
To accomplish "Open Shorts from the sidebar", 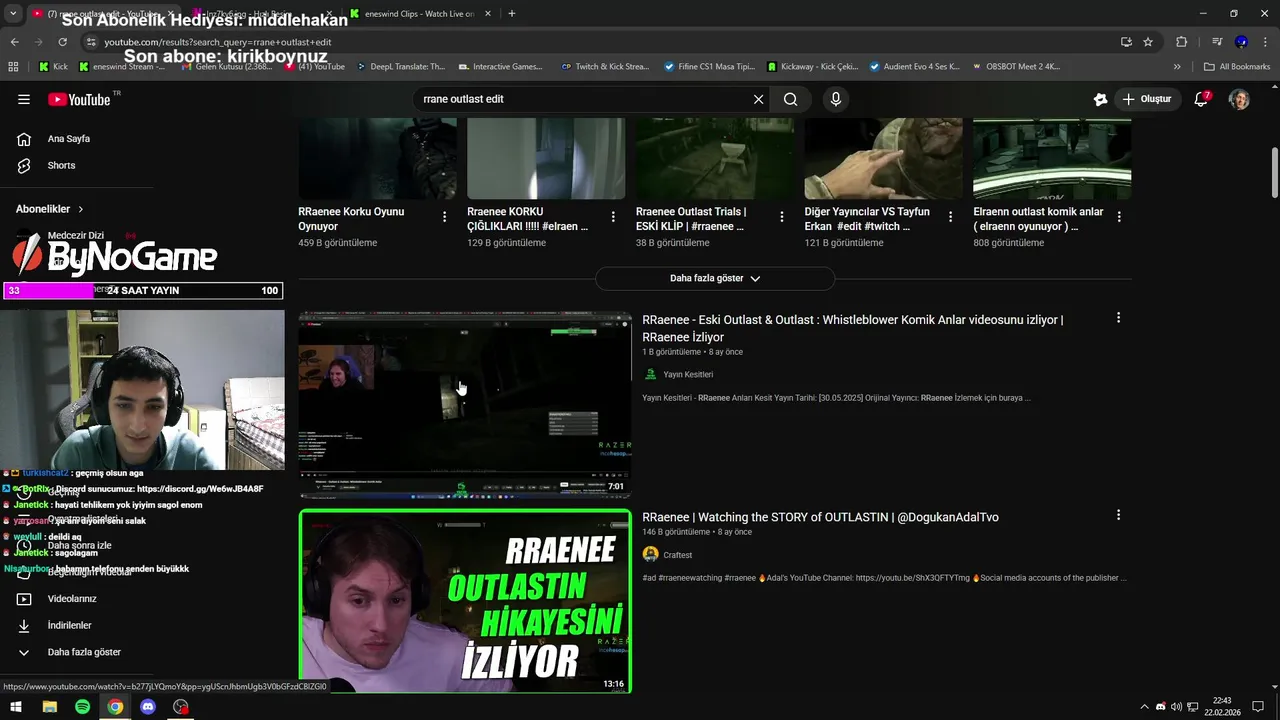I will 61,165.
